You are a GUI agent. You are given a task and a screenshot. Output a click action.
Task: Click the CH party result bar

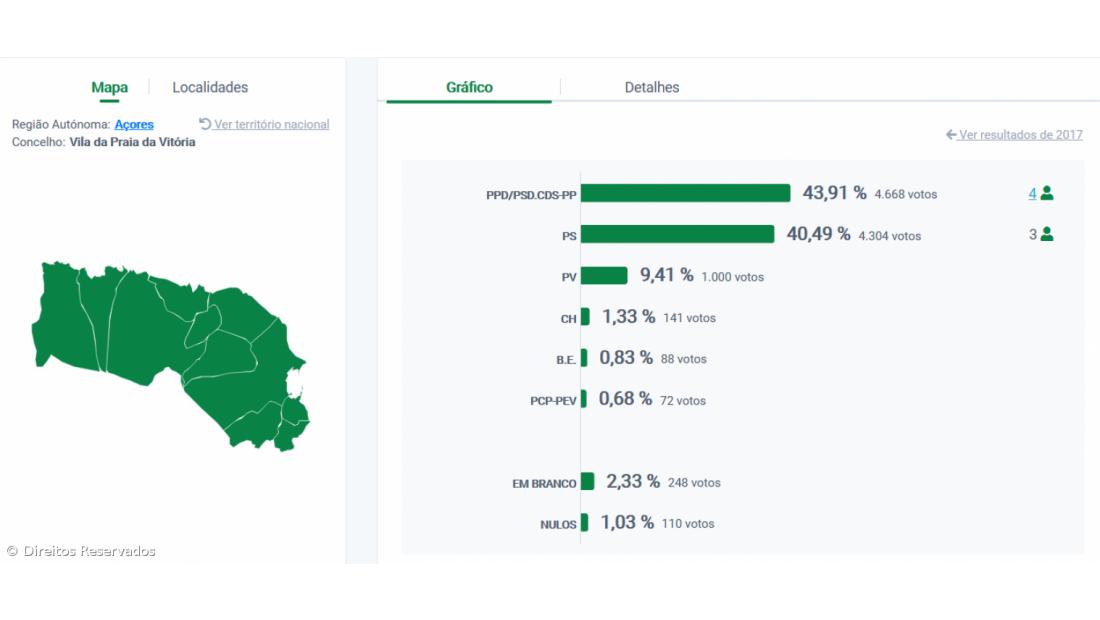585,317
